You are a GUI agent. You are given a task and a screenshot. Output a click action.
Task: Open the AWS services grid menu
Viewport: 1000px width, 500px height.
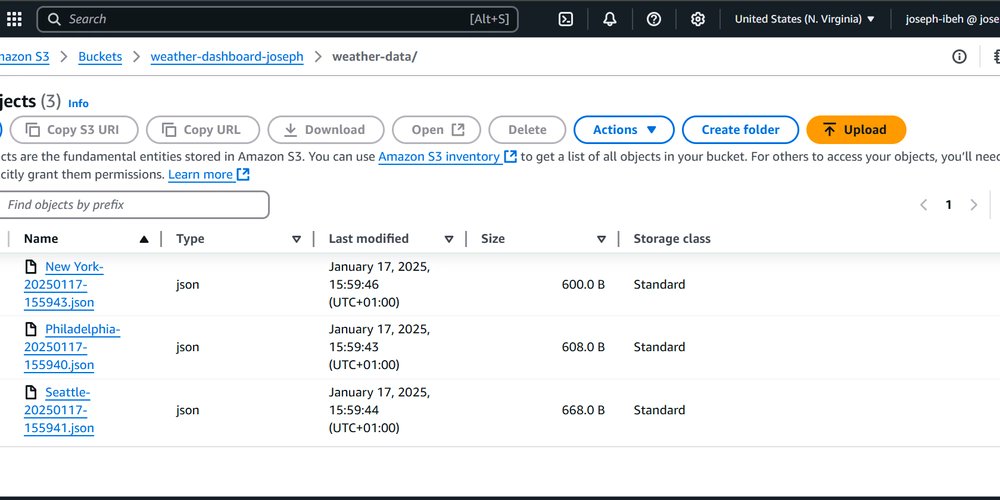tap(14, 19)
